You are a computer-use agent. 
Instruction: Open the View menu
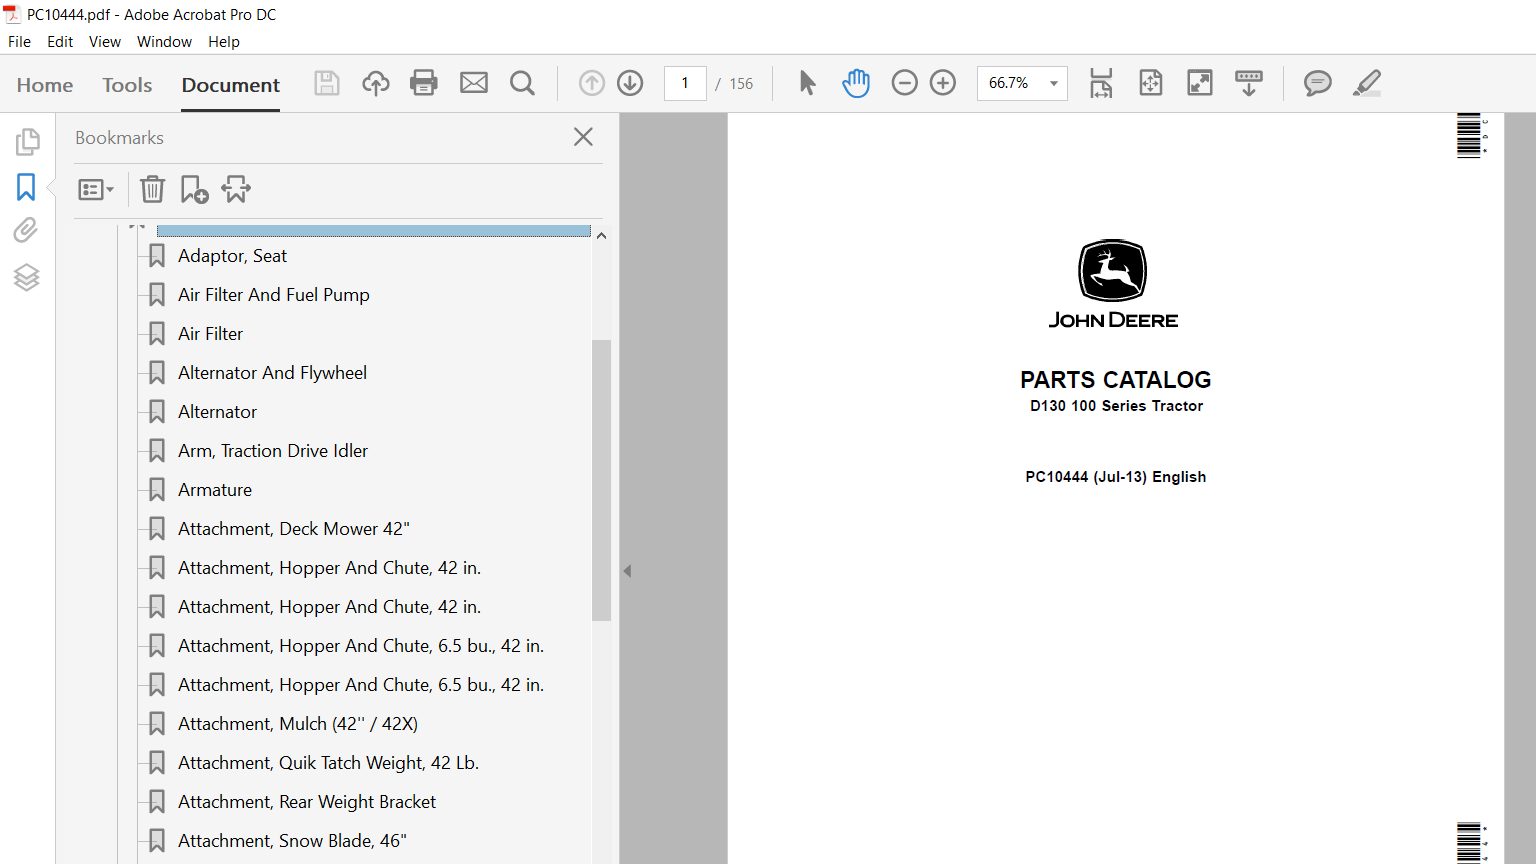click(x=105, y=42)
